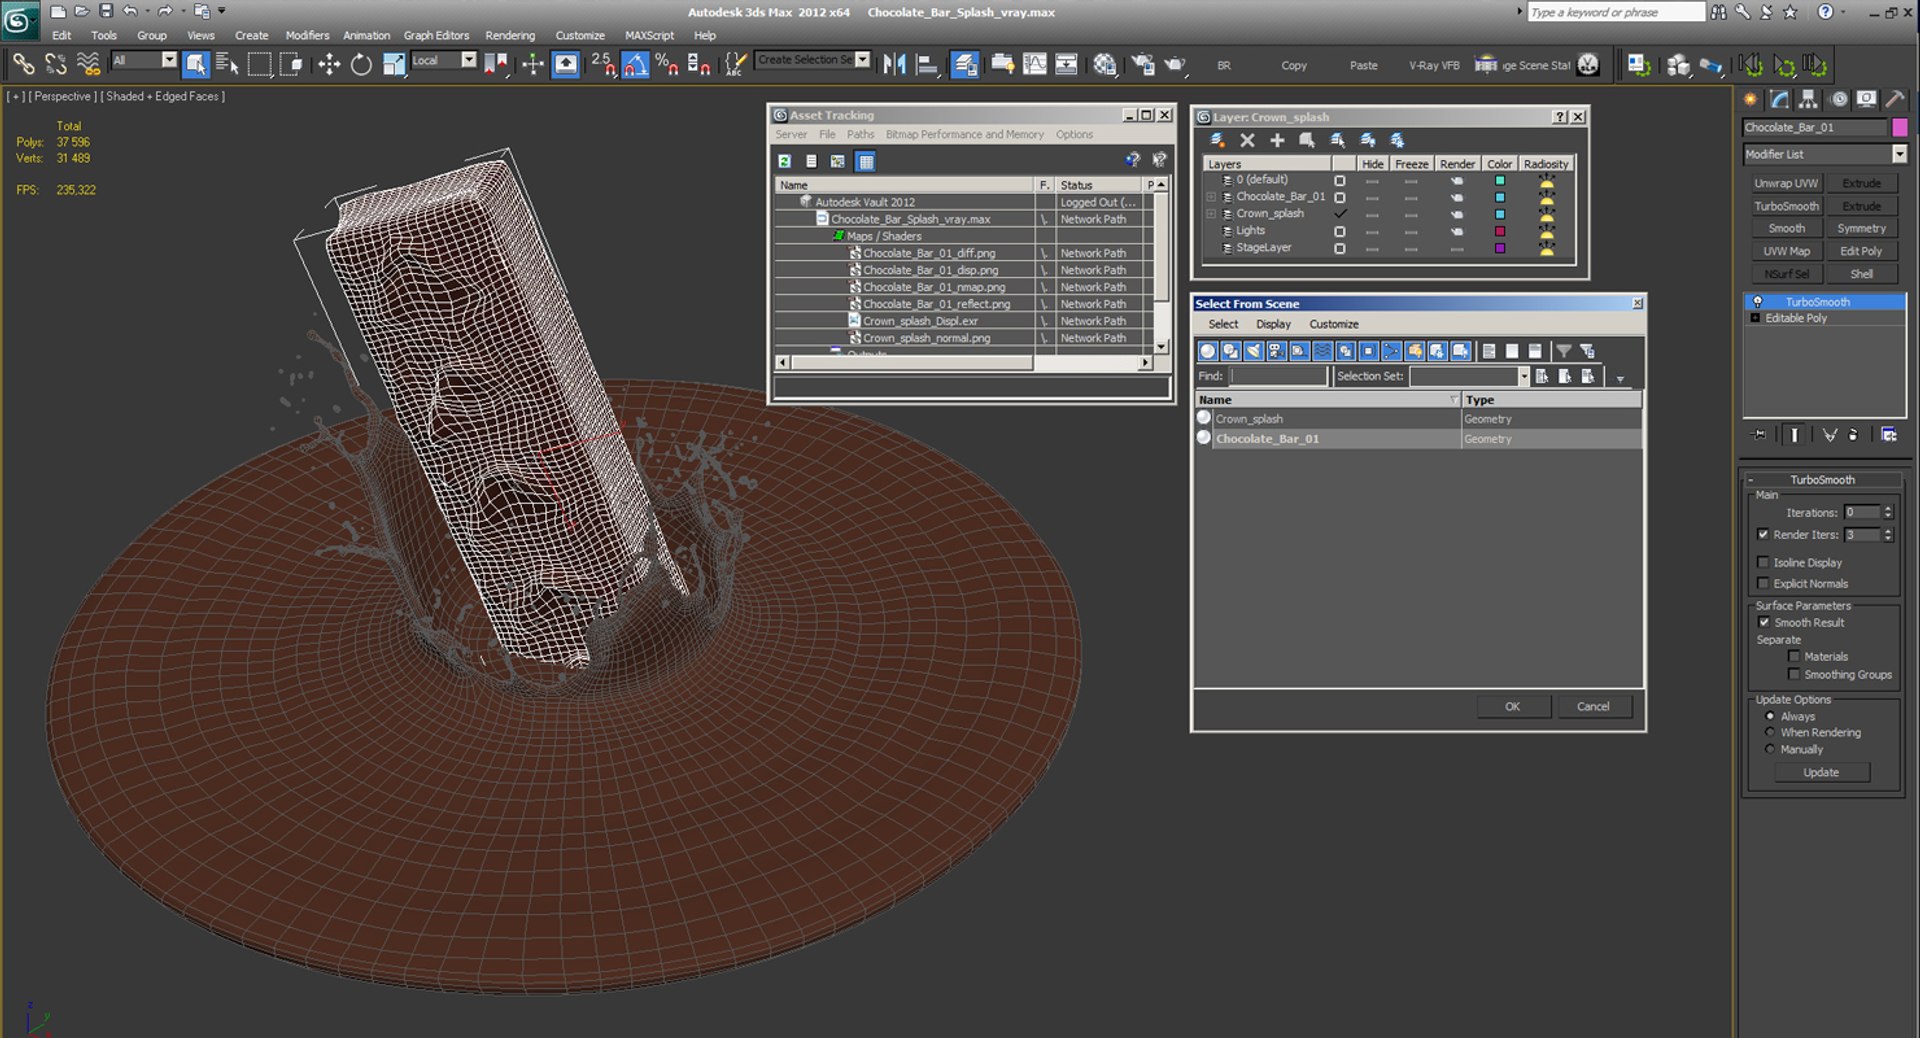Select the Move tool in main toolbar
The width and height of the screenshot is (1920, 1038).
coord(329,65)
